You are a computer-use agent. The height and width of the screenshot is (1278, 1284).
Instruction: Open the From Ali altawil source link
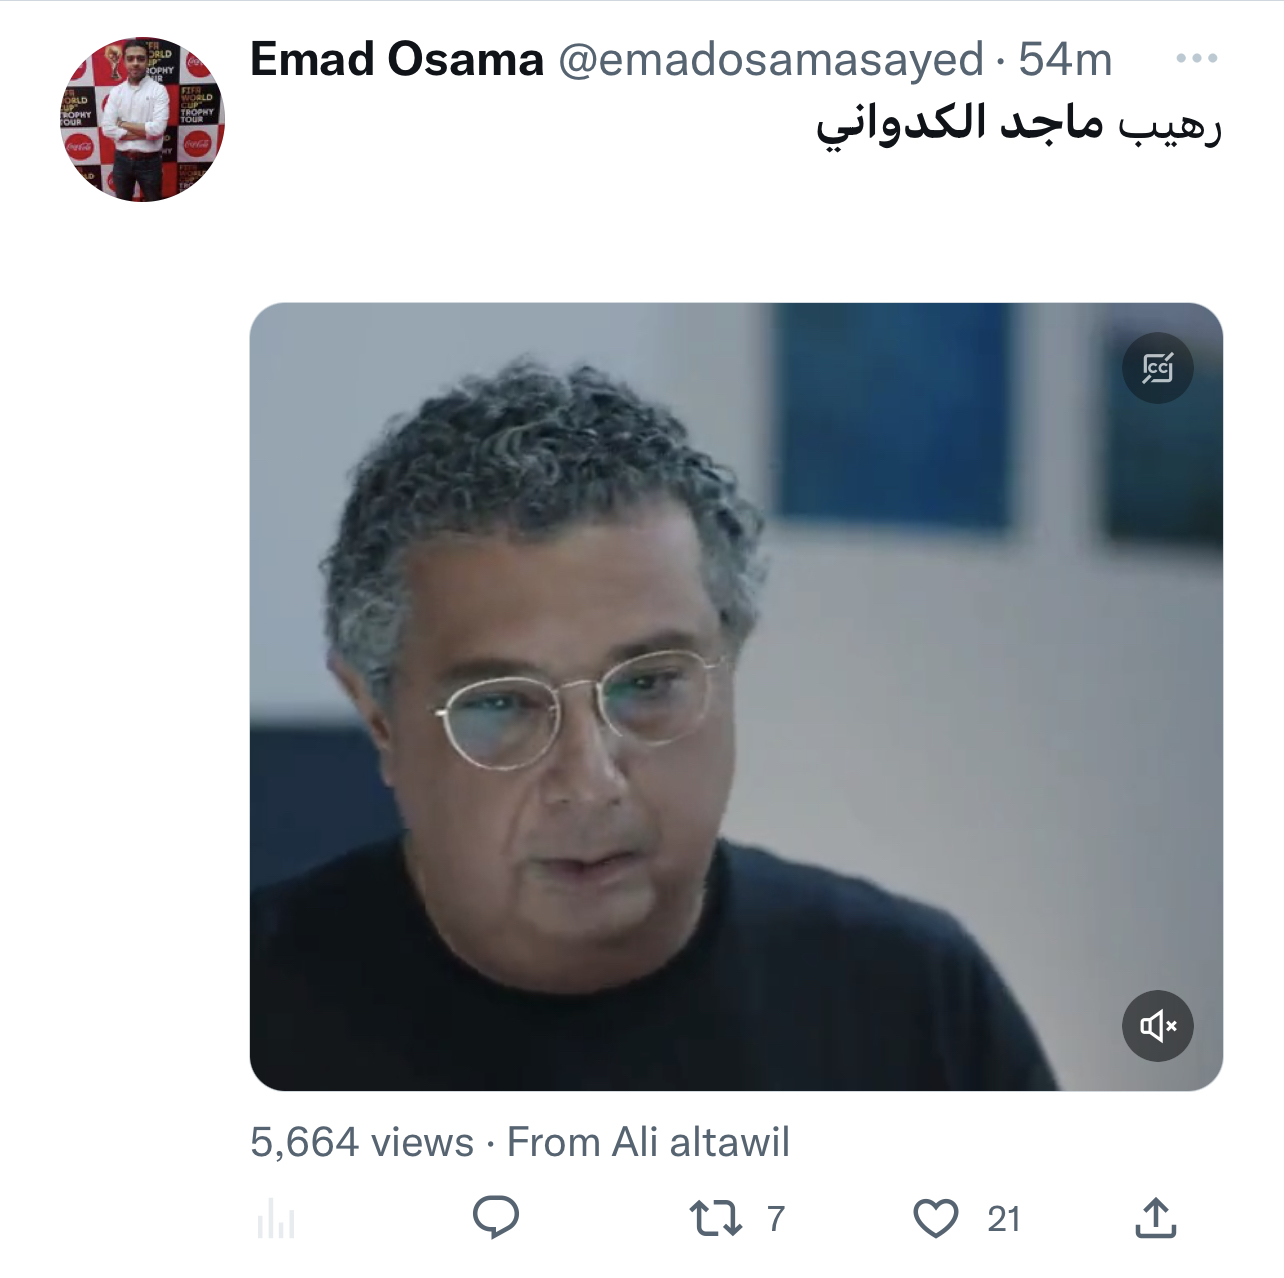click(648, 1142)
